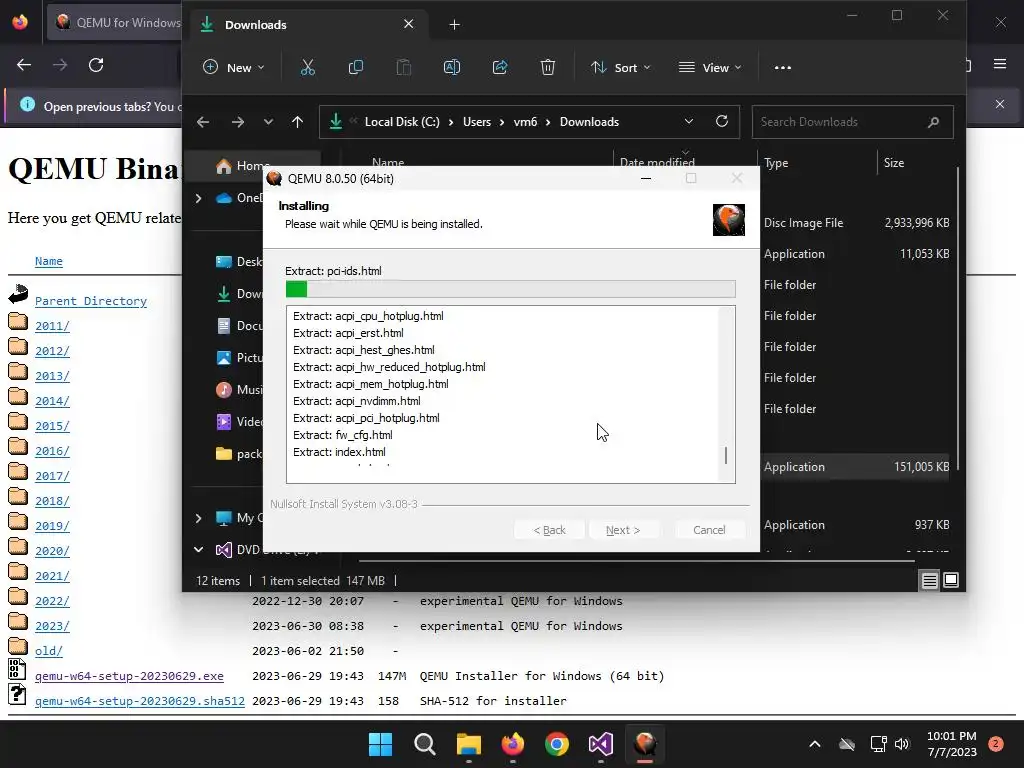Viewport: 1024px width, 768px height.
Task: Click the taskbar clock and date
Action: [952, 744]
